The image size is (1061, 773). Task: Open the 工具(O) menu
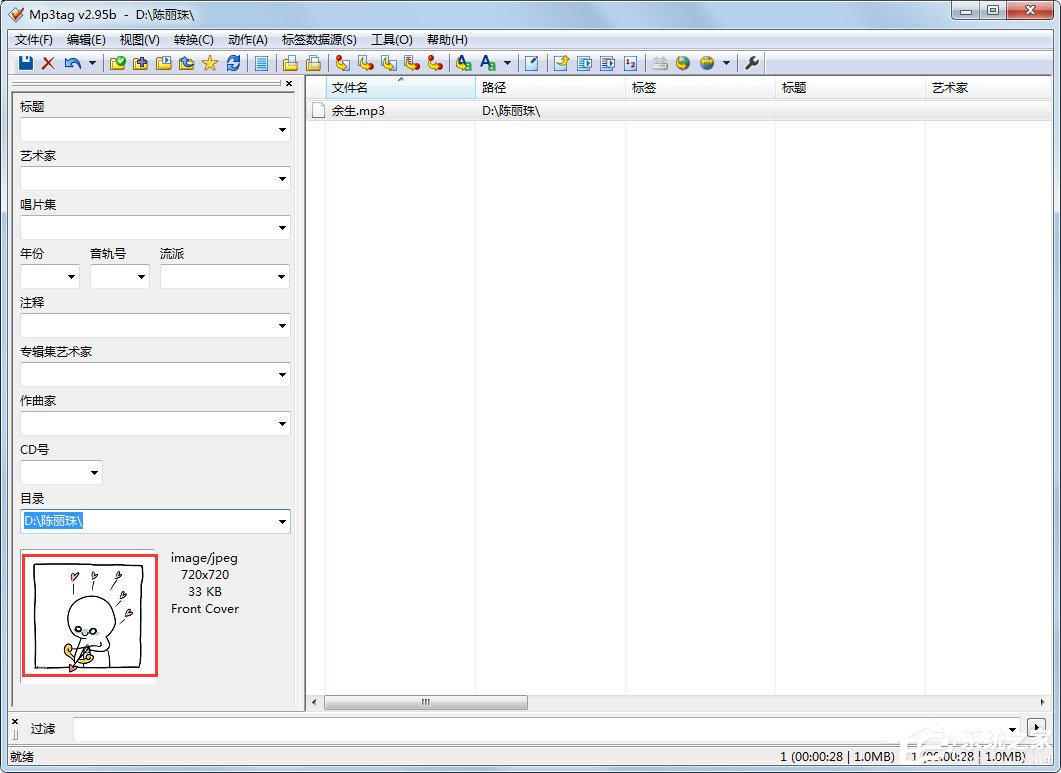pos(392,40)
